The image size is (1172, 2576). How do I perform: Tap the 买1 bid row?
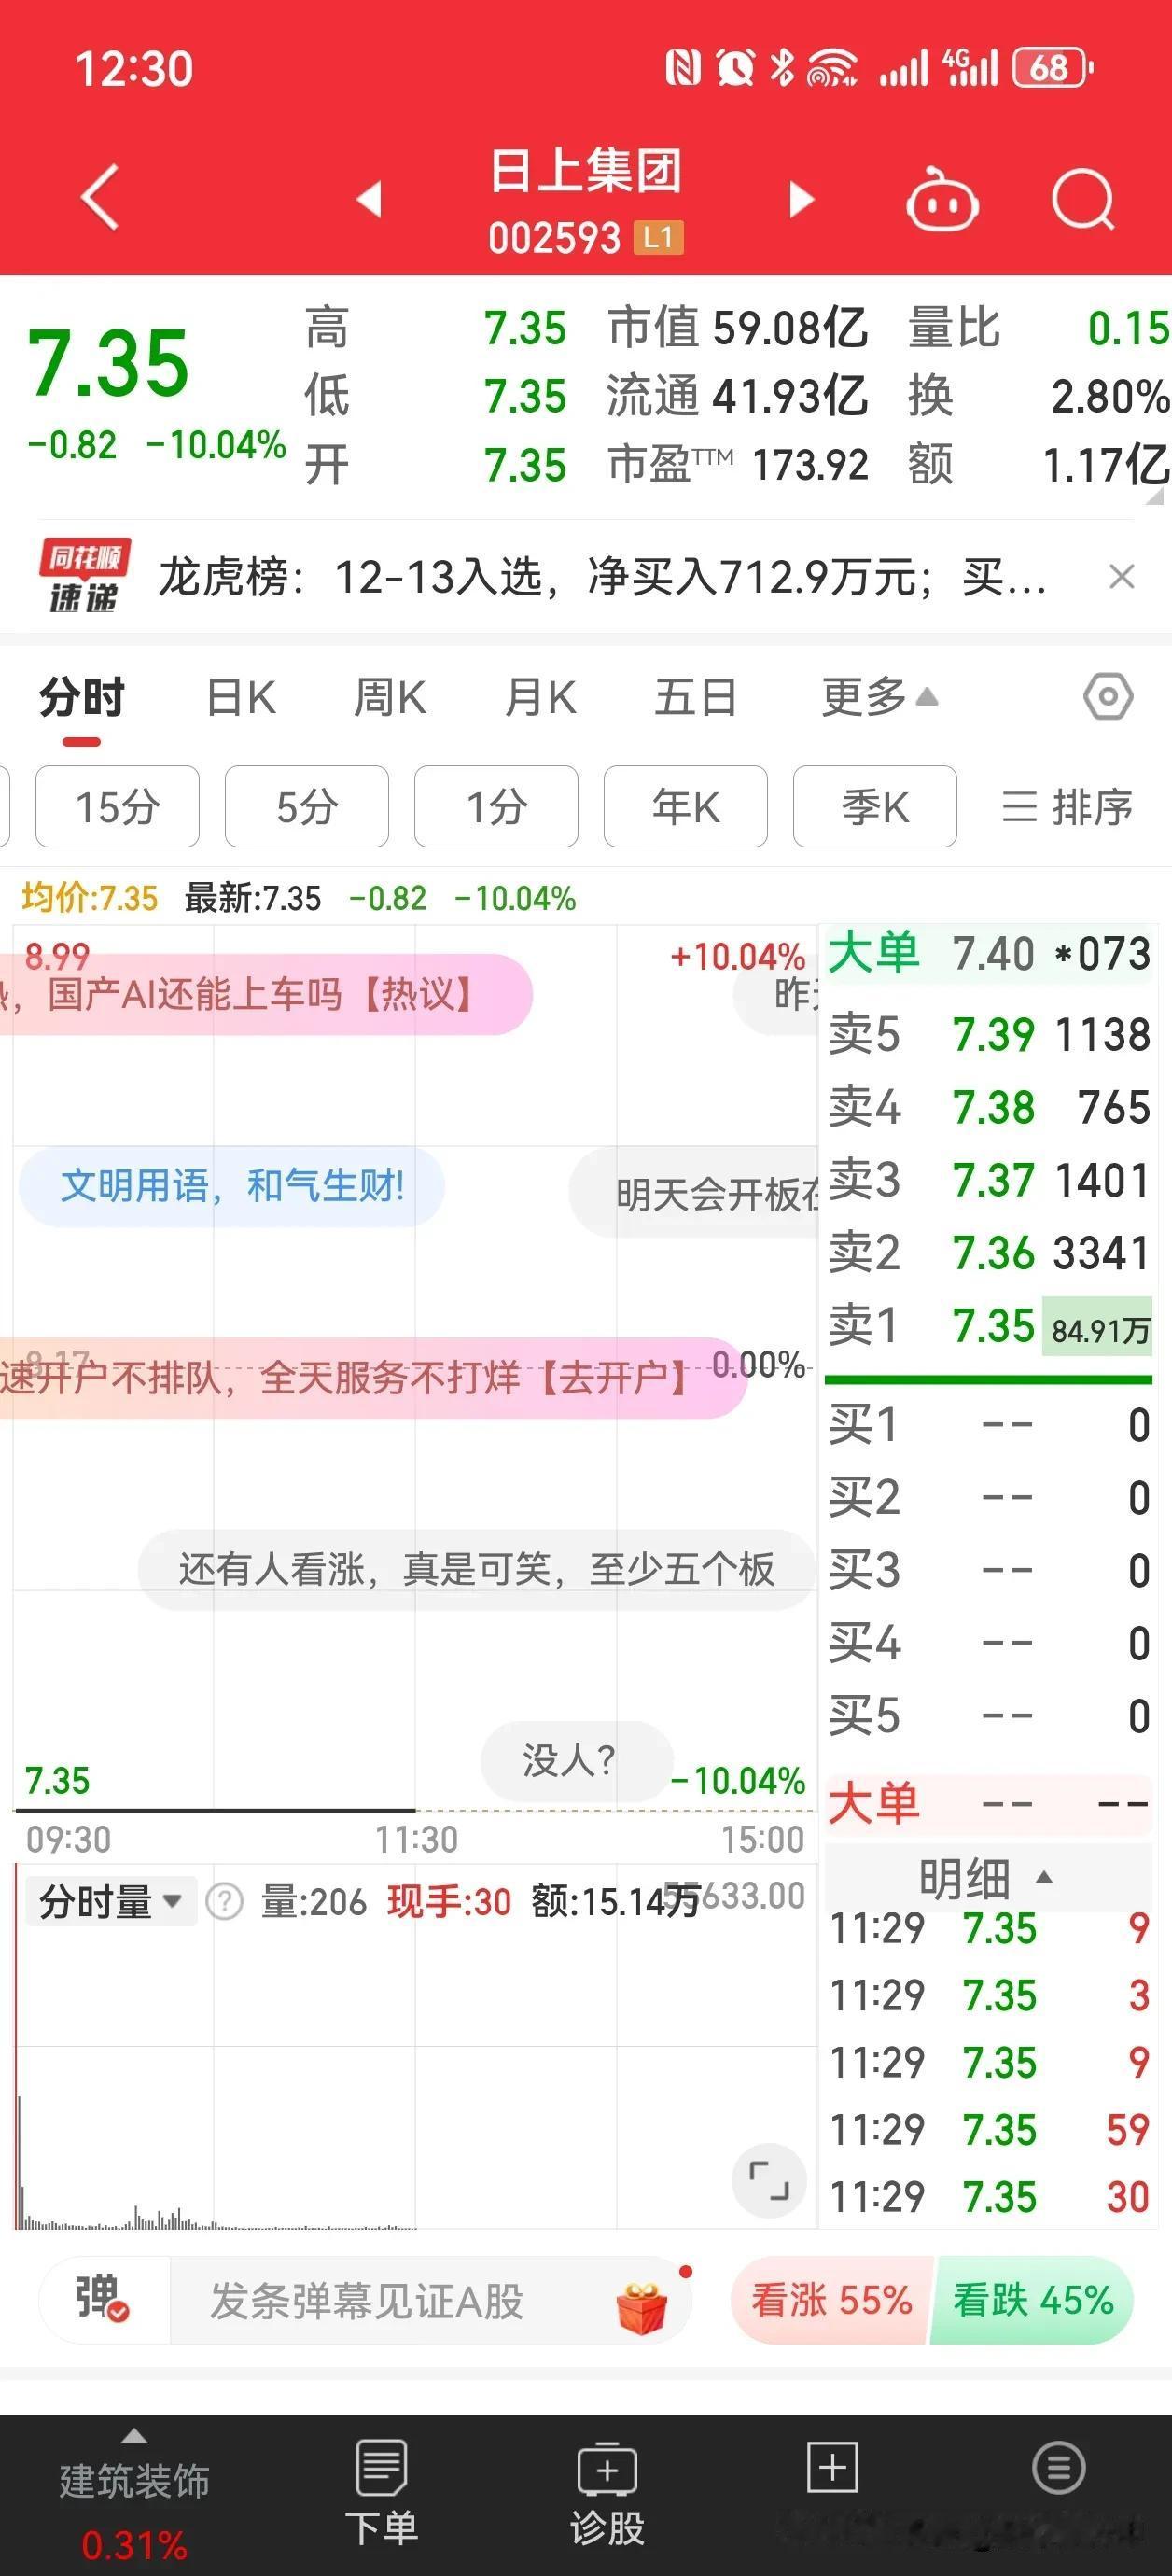pyautogui.click(x=989, y=1424)
